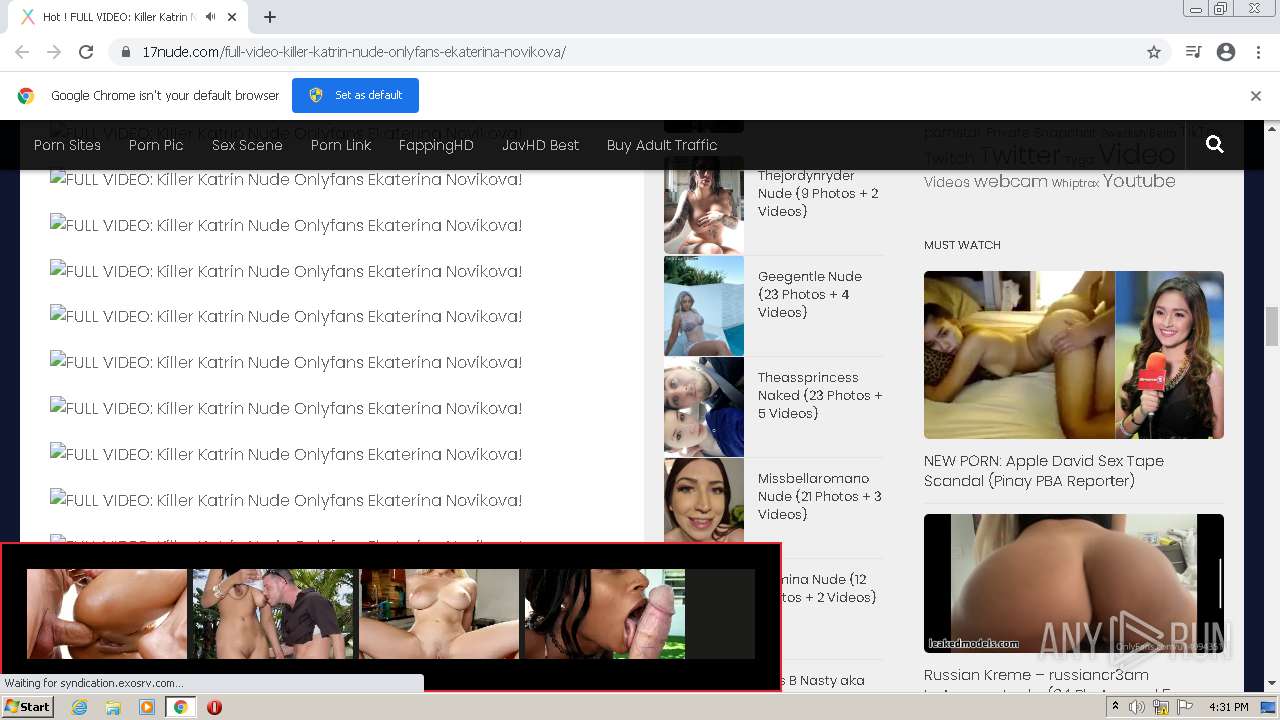1280x720 pixels.
Task: Open the FappingHD menu item
Action: 436,145
